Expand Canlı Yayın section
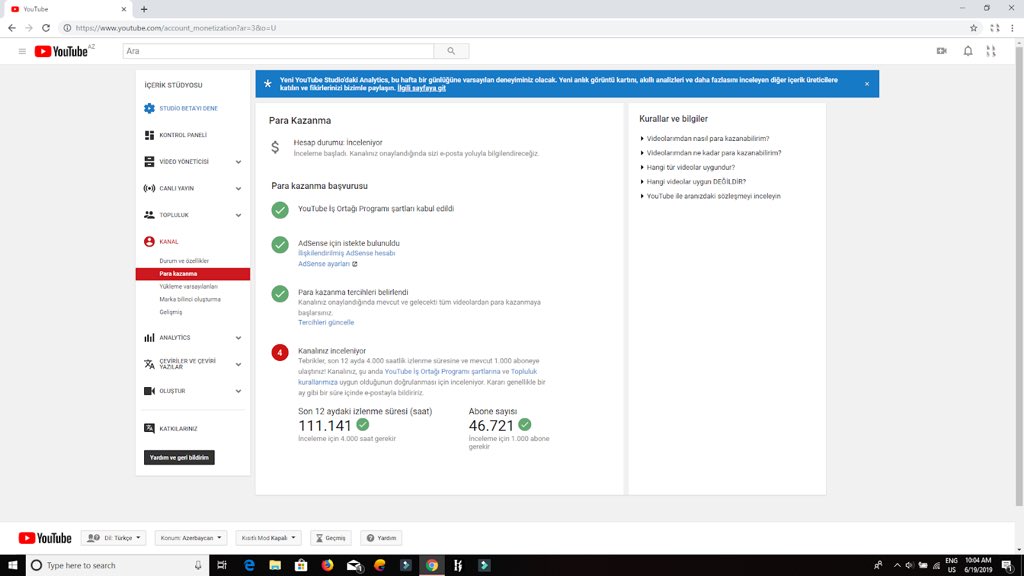The image size is (1024, 576). 238,189
